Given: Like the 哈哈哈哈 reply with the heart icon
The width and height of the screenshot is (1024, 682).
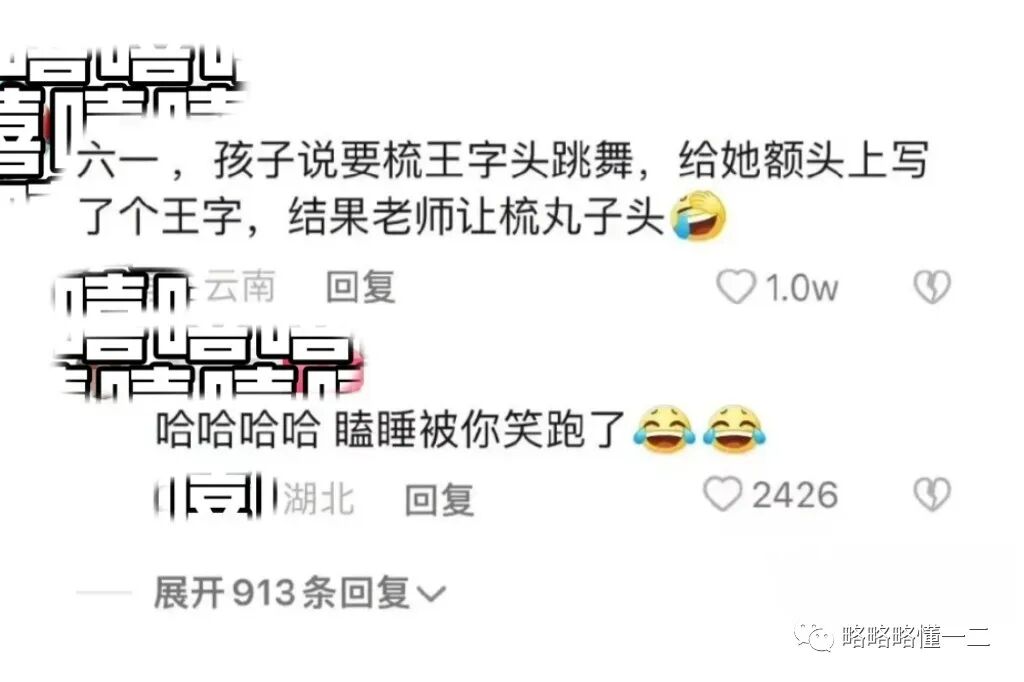Looking at the screenshot, I should pos(723,494).
